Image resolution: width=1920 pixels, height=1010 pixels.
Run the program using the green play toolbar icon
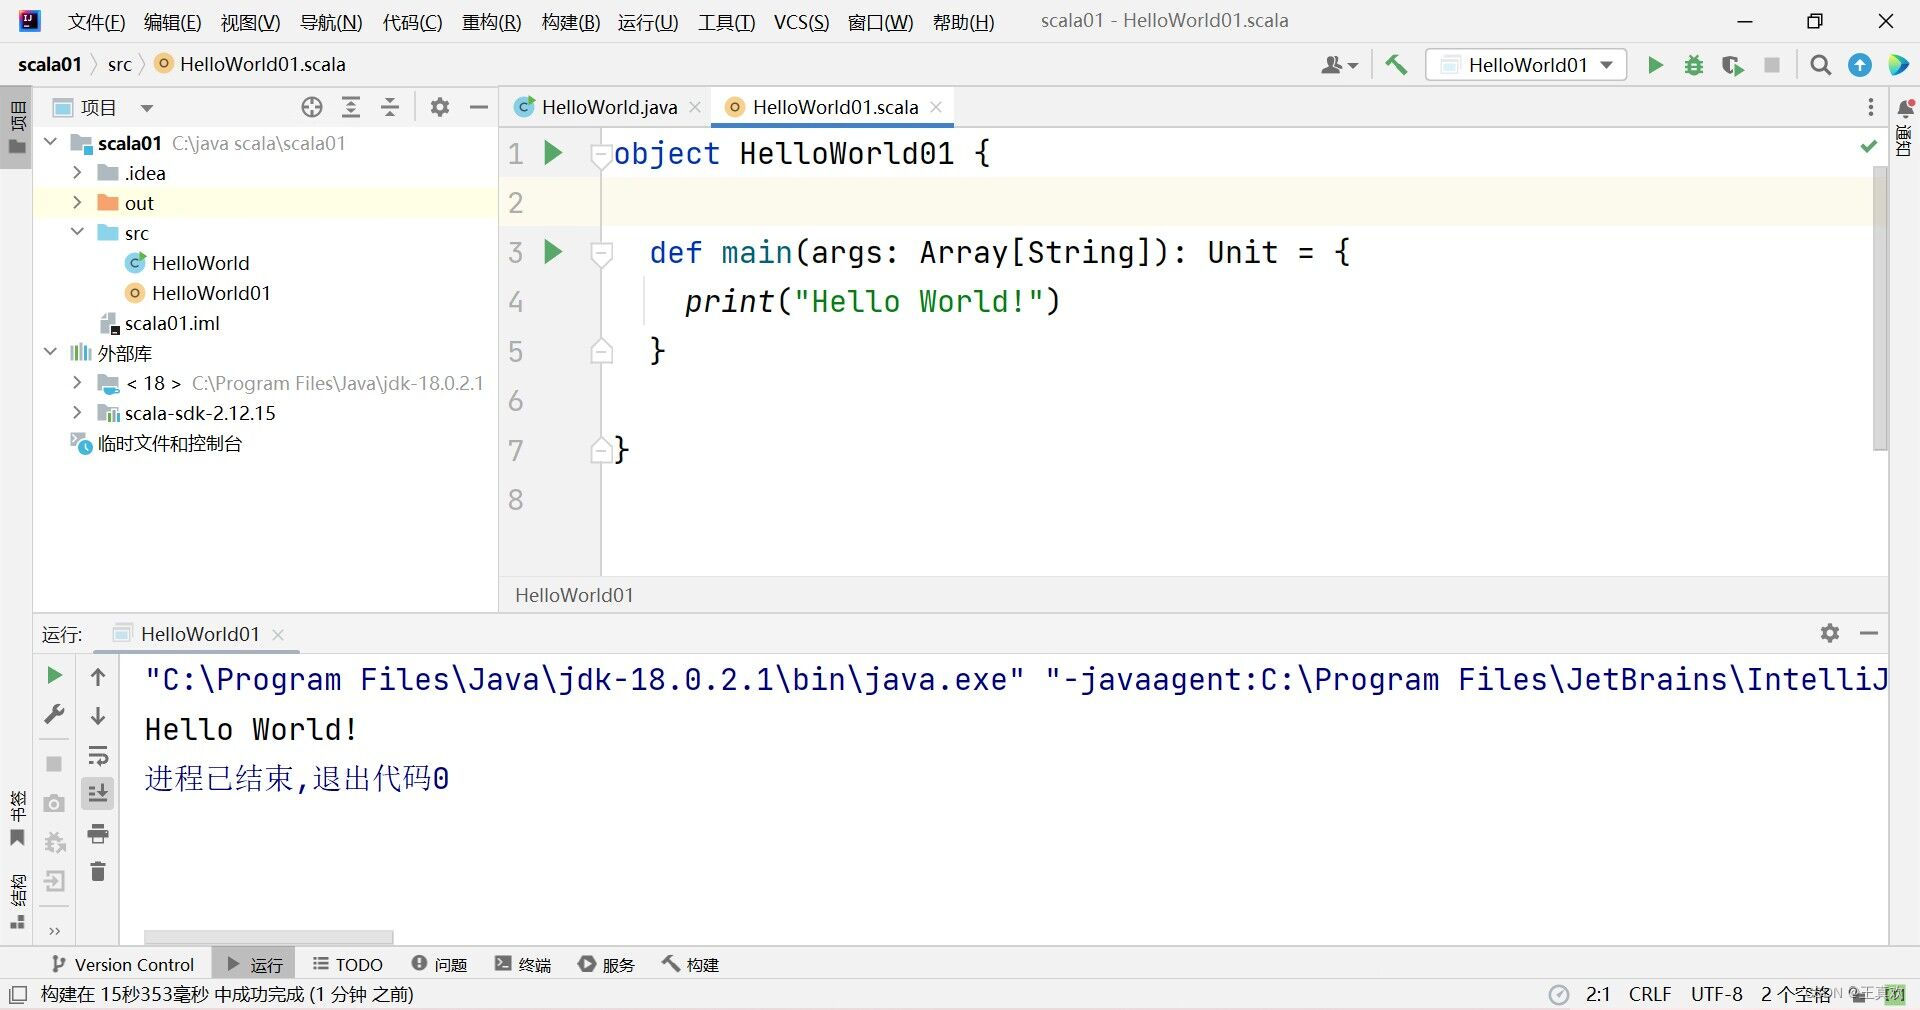[x=1655, y=65]
